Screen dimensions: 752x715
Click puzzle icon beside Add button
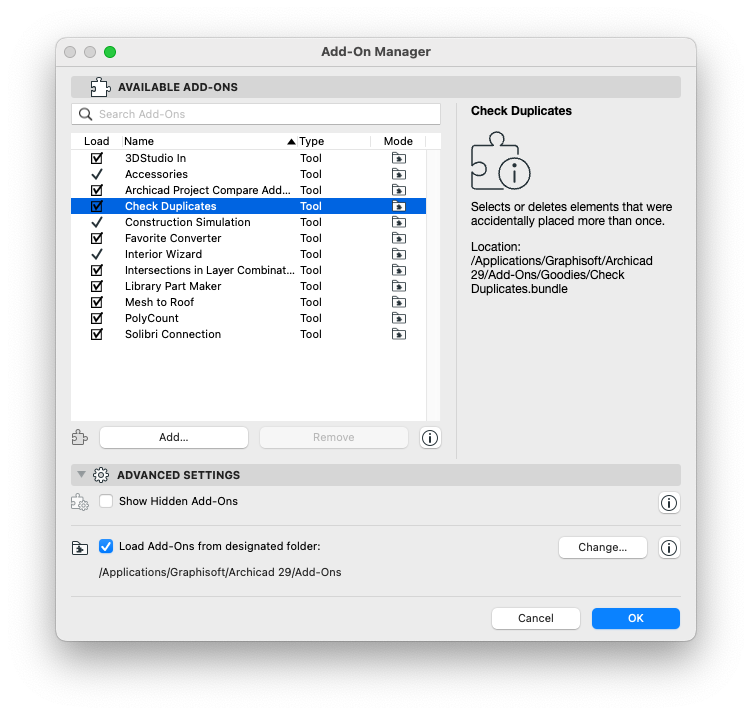click(x=80, y=437)
